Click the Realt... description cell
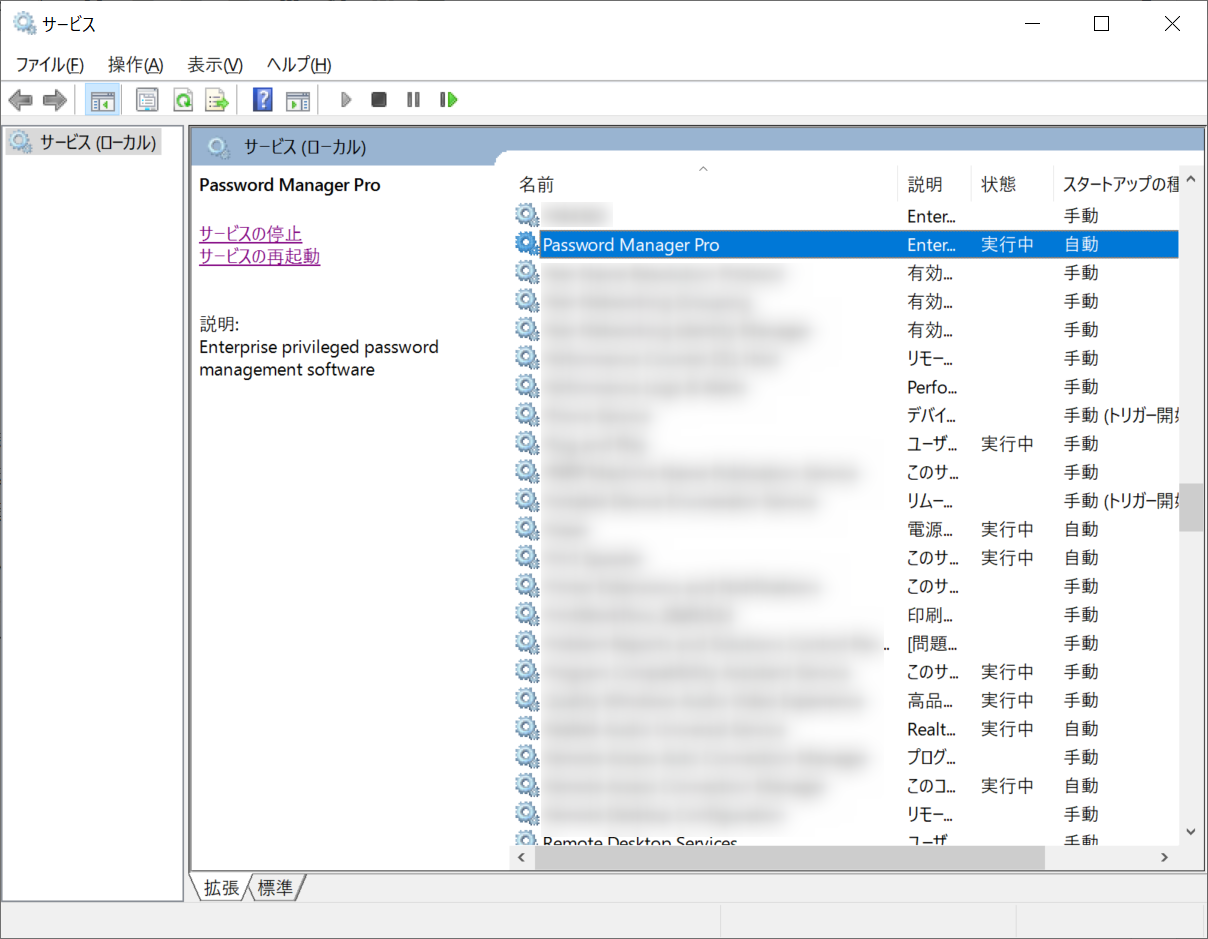Screen dimensions: 1208x939 coord(931,729)
